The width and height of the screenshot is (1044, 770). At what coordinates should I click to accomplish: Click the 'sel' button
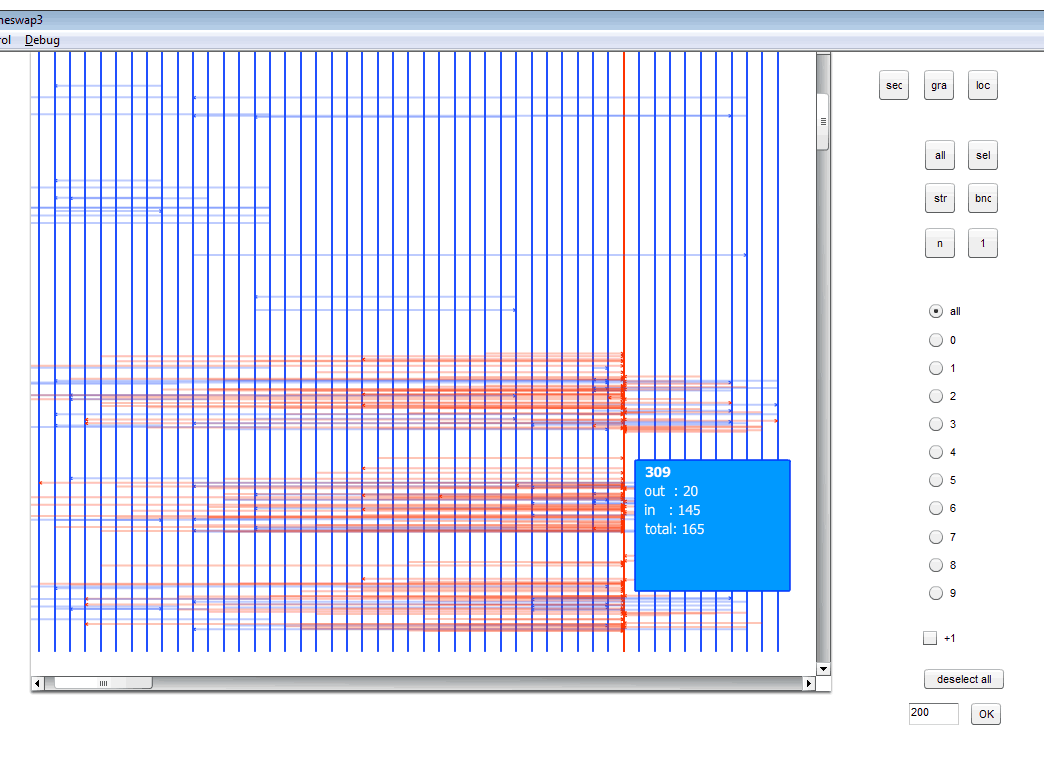click(983, 155)
